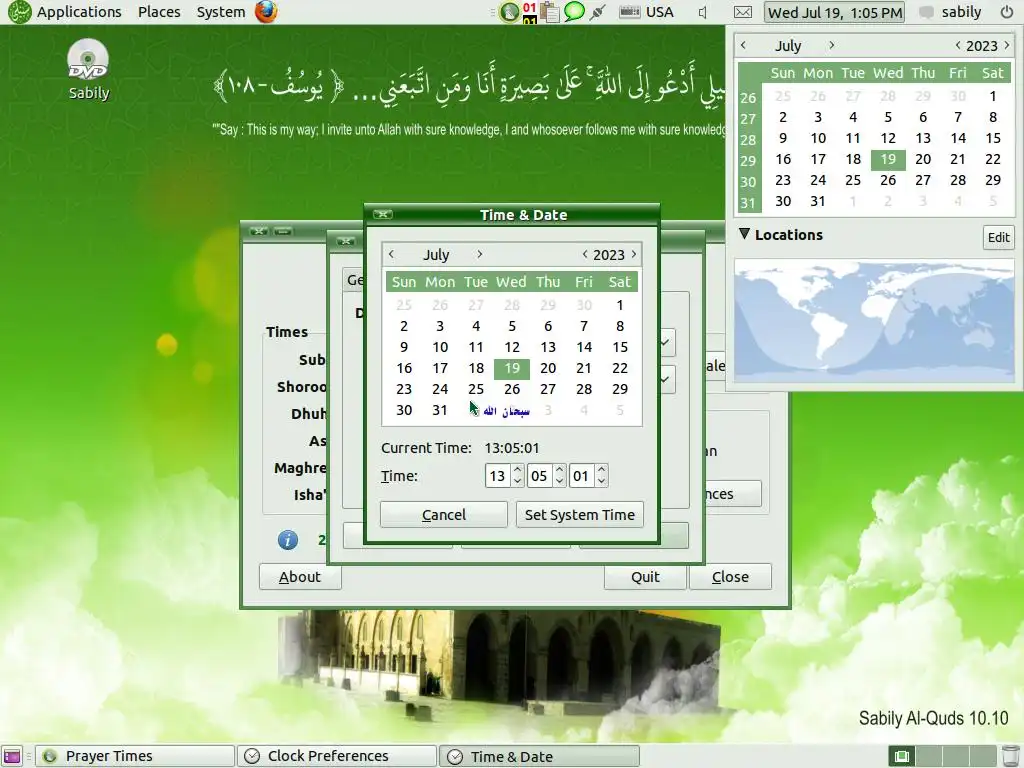1024x768 pixels.
Task: Click Close button in Prayer Times window
Action: click(730, 577)
